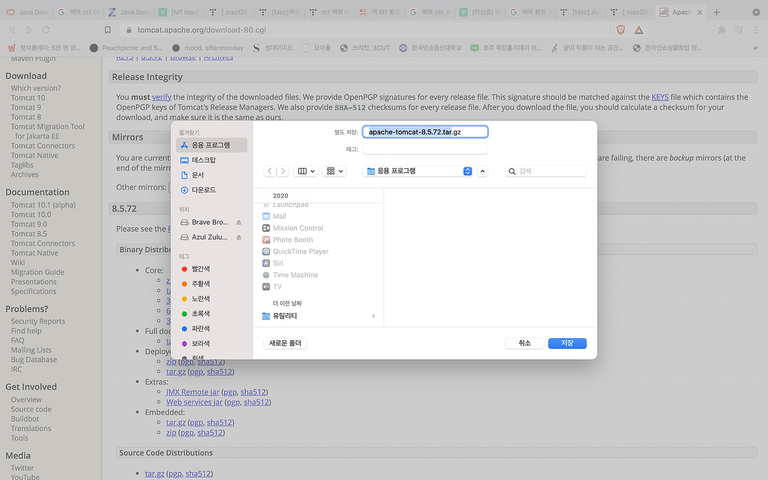Click the address bar tomcat.apache.org URL
This screenshot has height=480, width=768.
202,30
